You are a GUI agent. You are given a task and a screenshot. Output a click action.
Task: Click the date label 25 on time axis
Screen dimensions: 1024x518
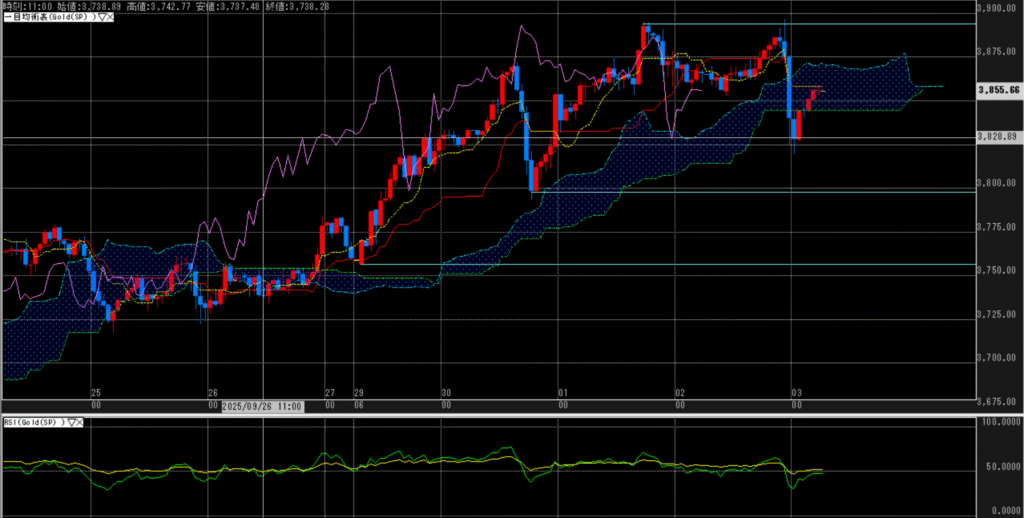[x=96, y=394]
